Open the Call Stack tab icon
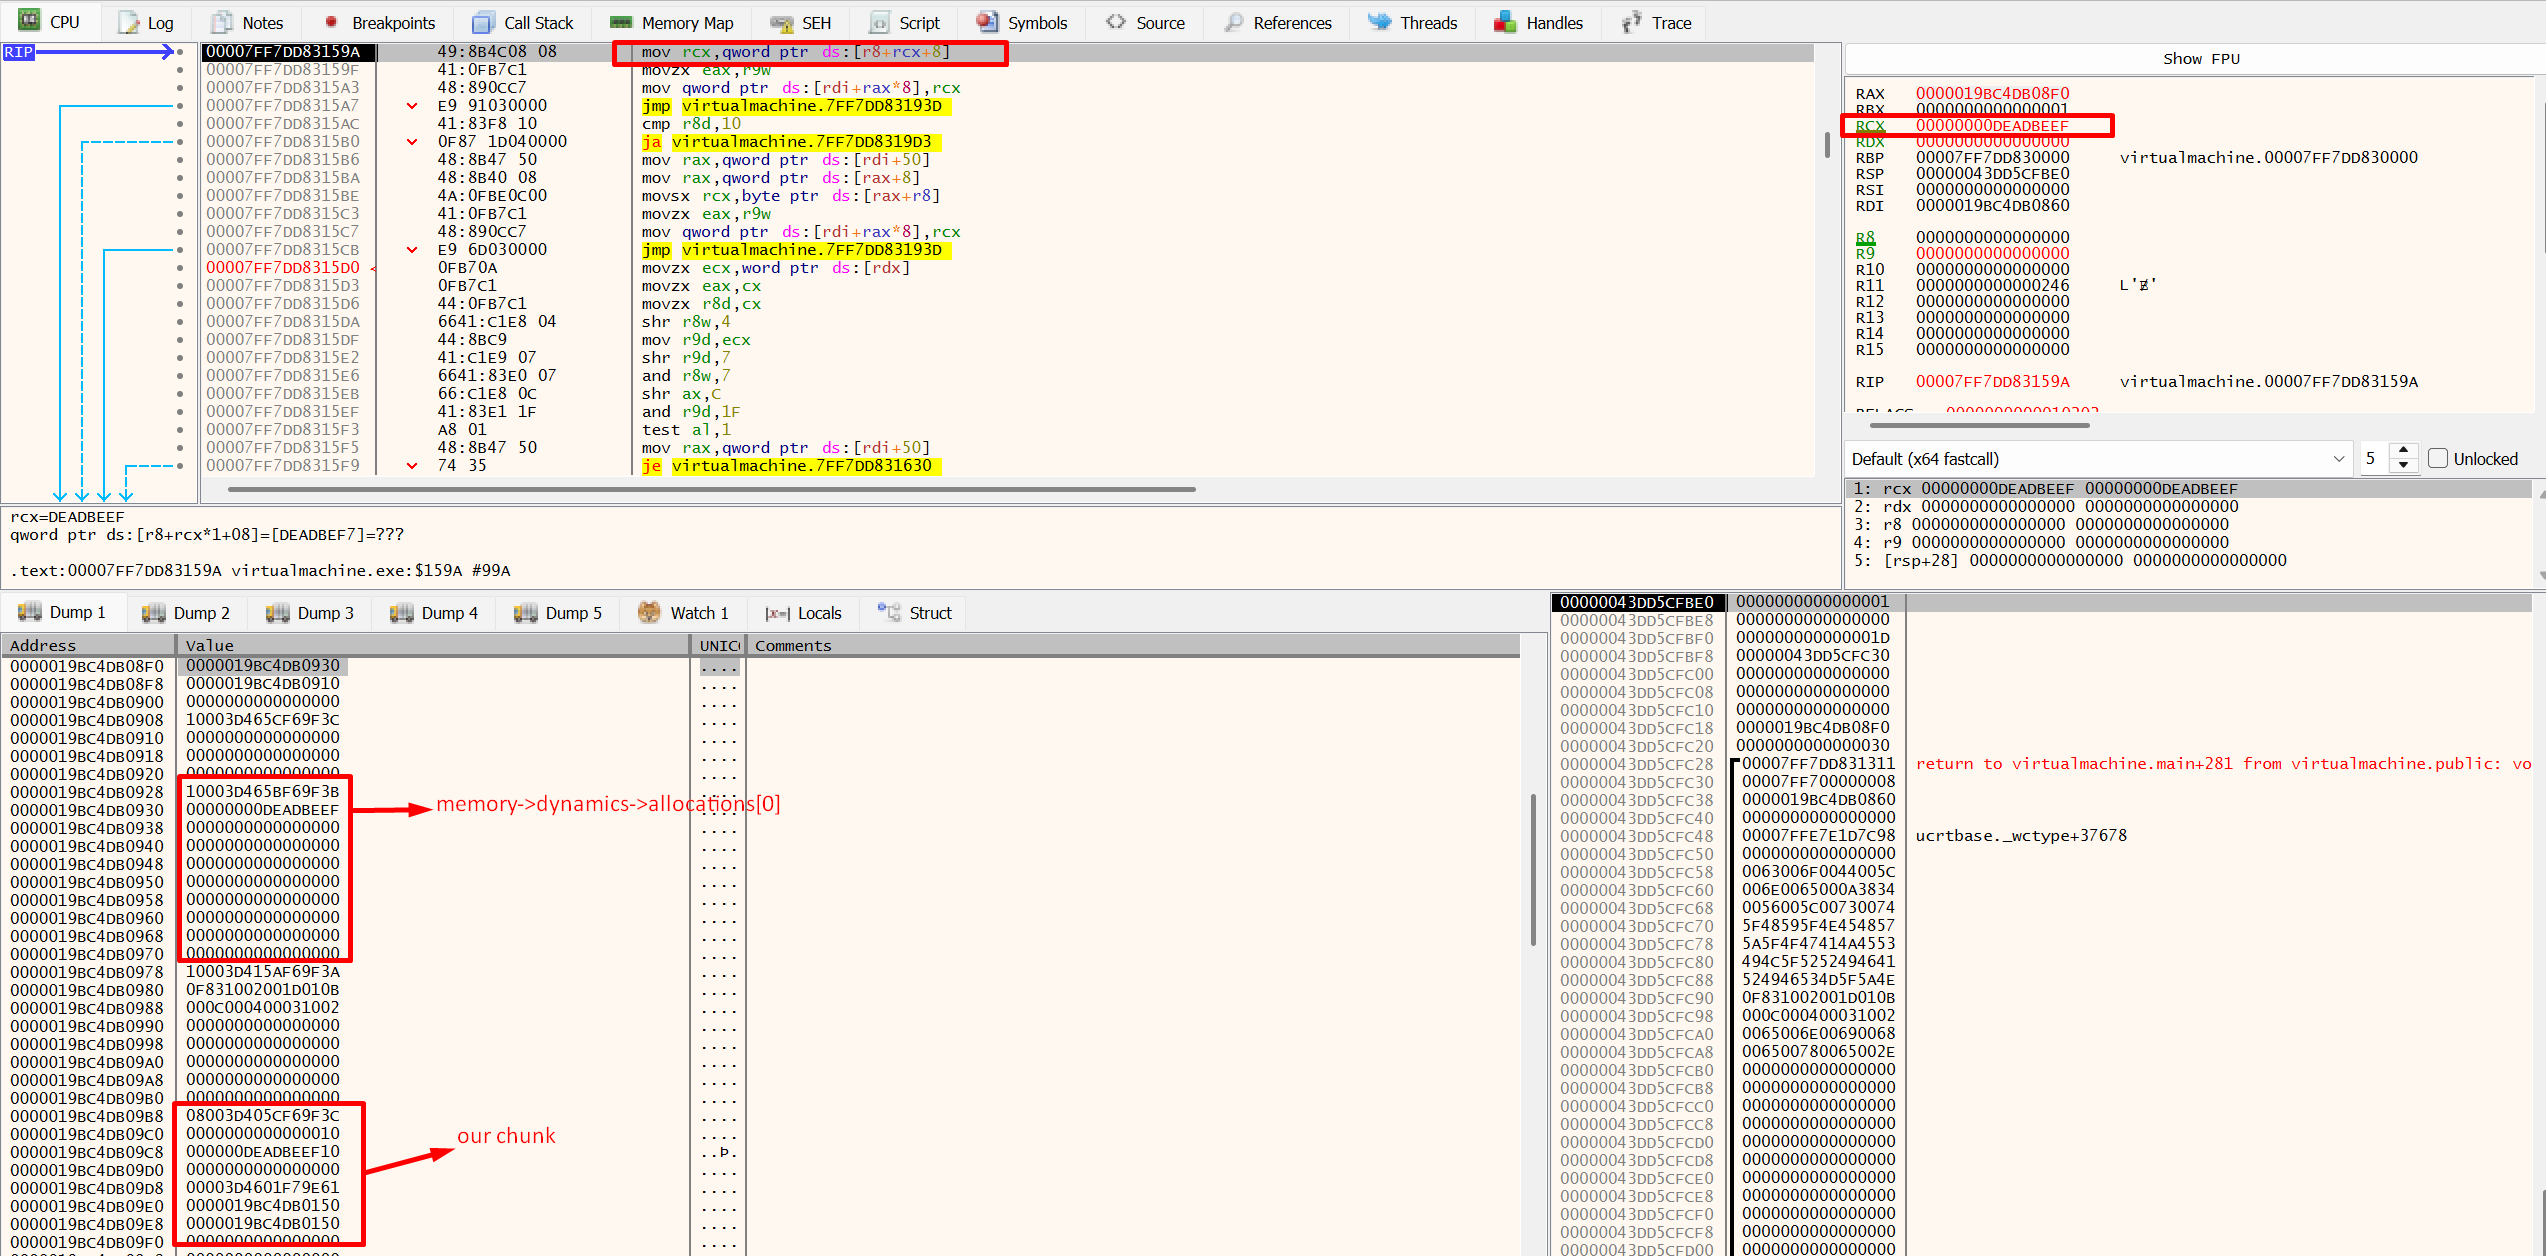This screenshot has width=2546, height=1256. [483, 22]
